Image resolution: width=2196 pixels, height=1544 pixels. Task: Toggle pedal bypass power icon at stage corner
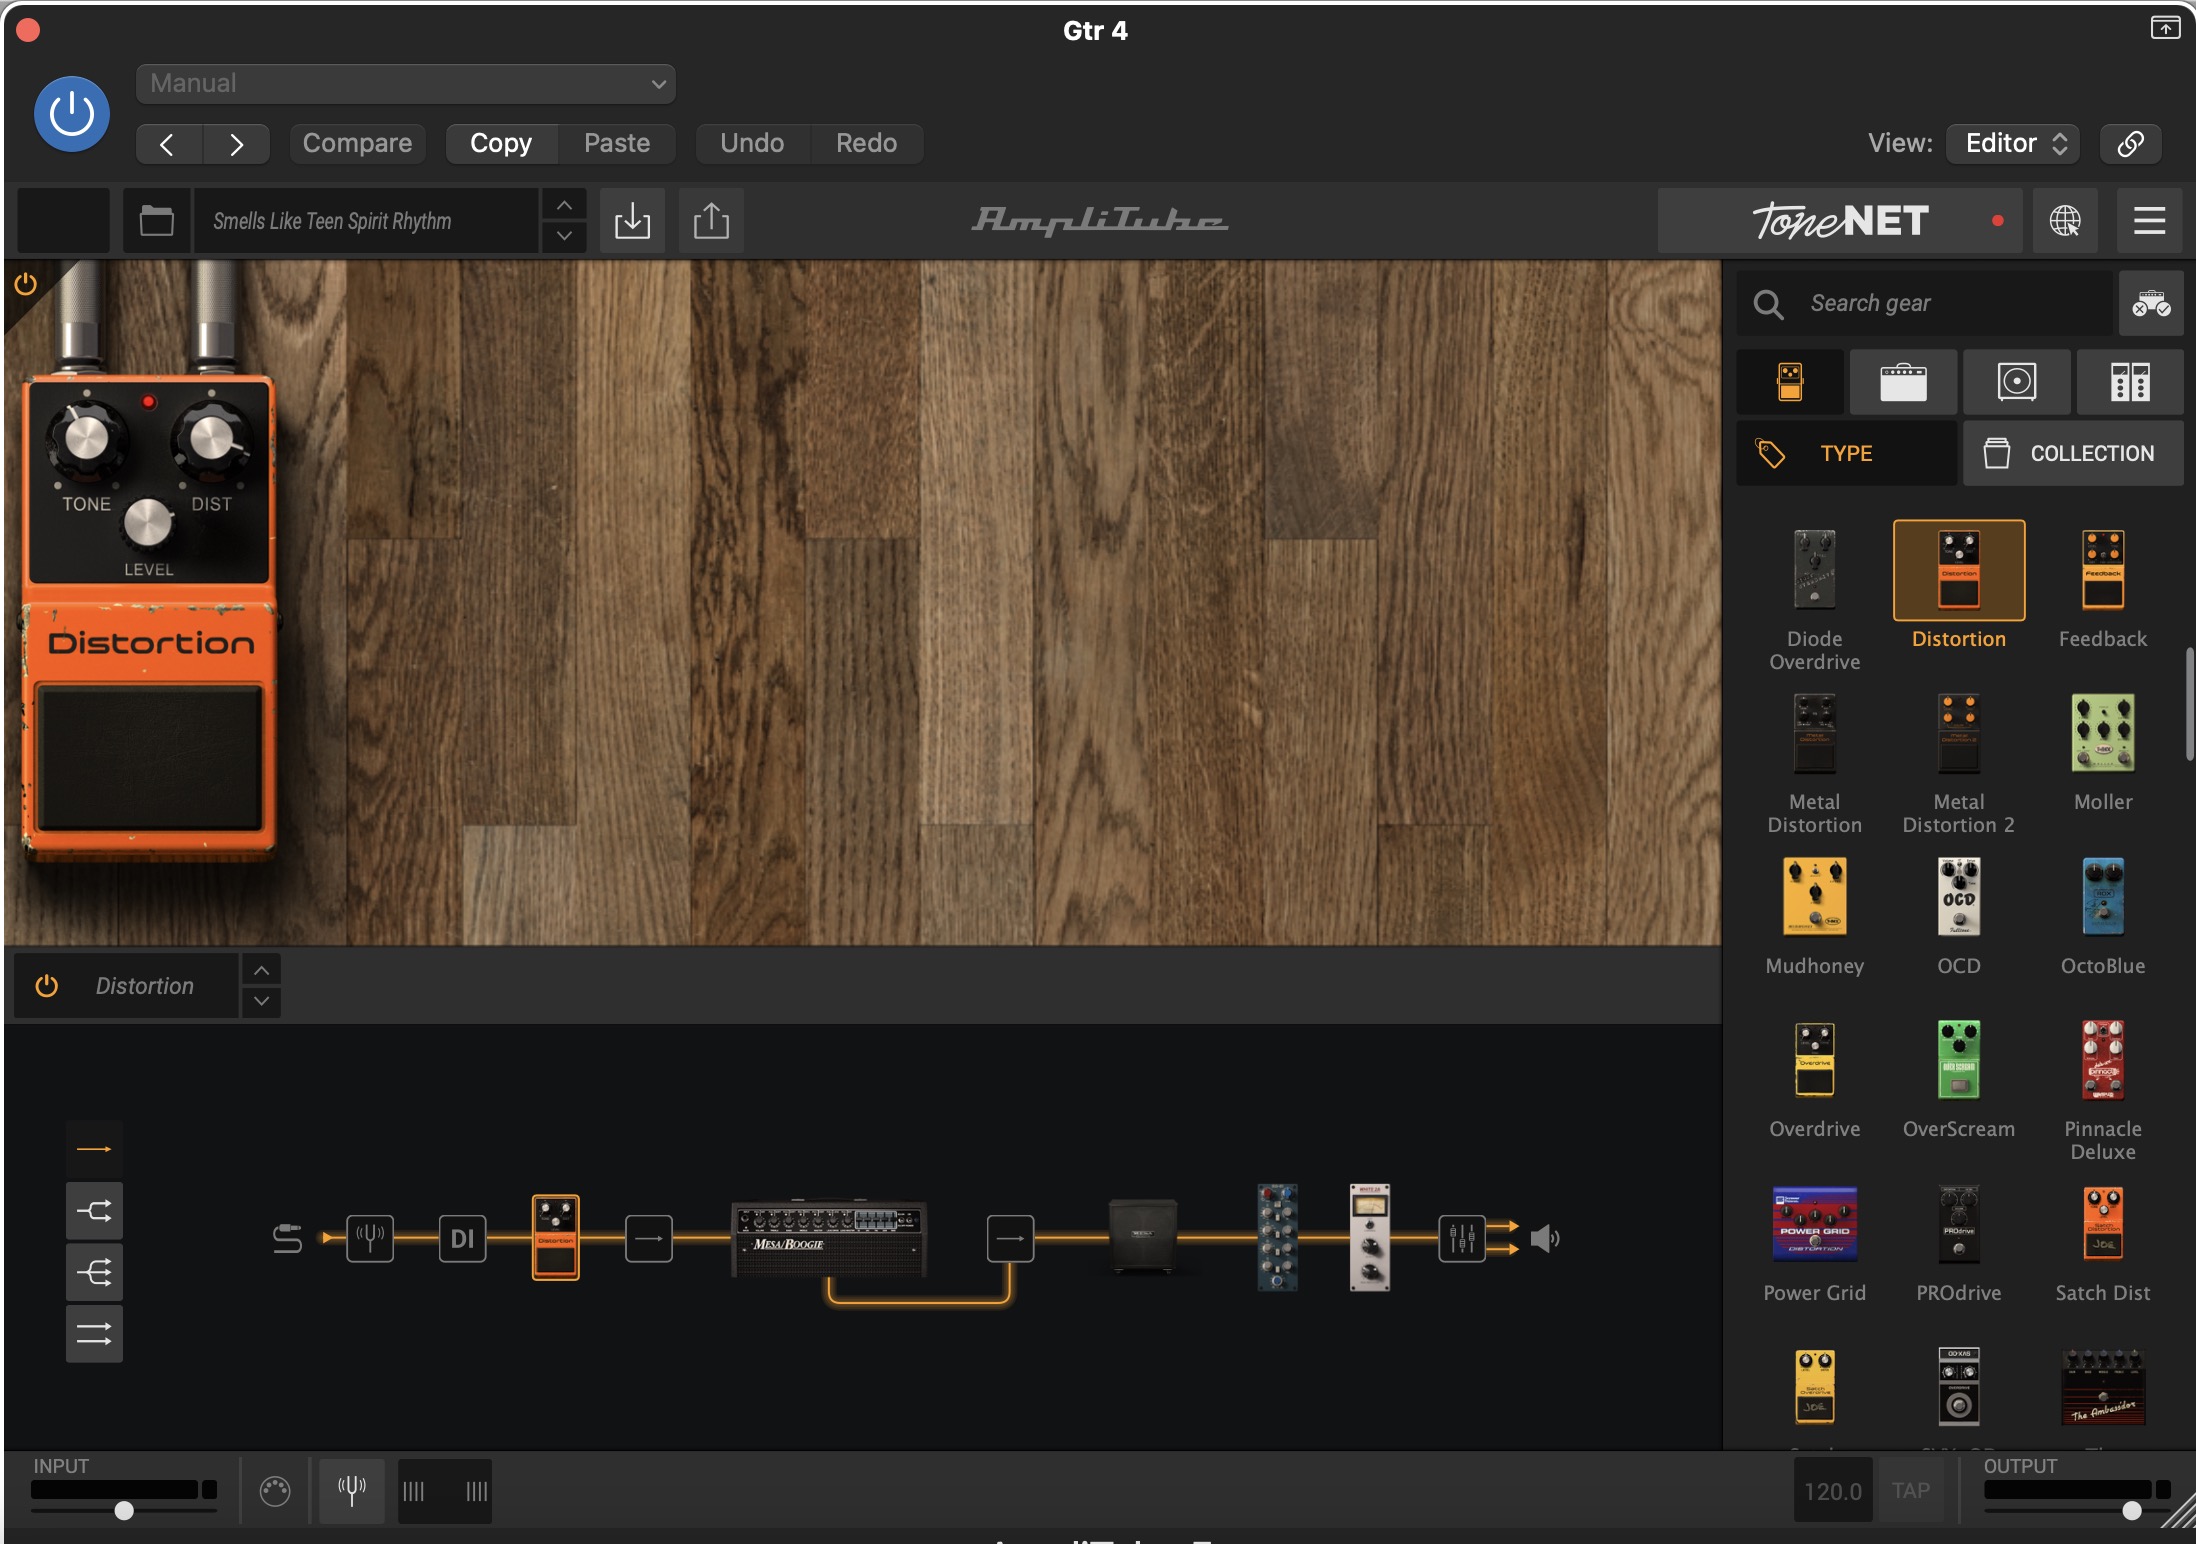26,284
